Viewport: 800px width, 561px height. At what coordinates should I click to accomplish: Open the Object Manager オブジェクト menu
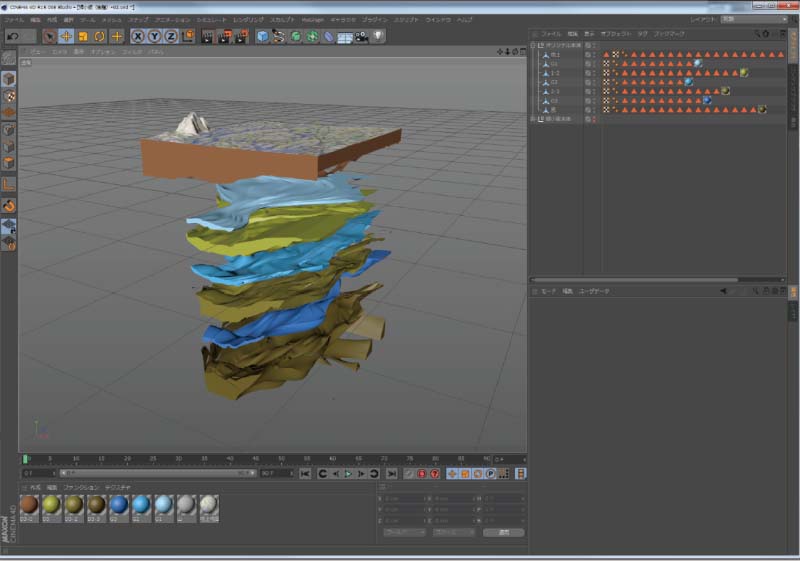(x=616, y=34)
